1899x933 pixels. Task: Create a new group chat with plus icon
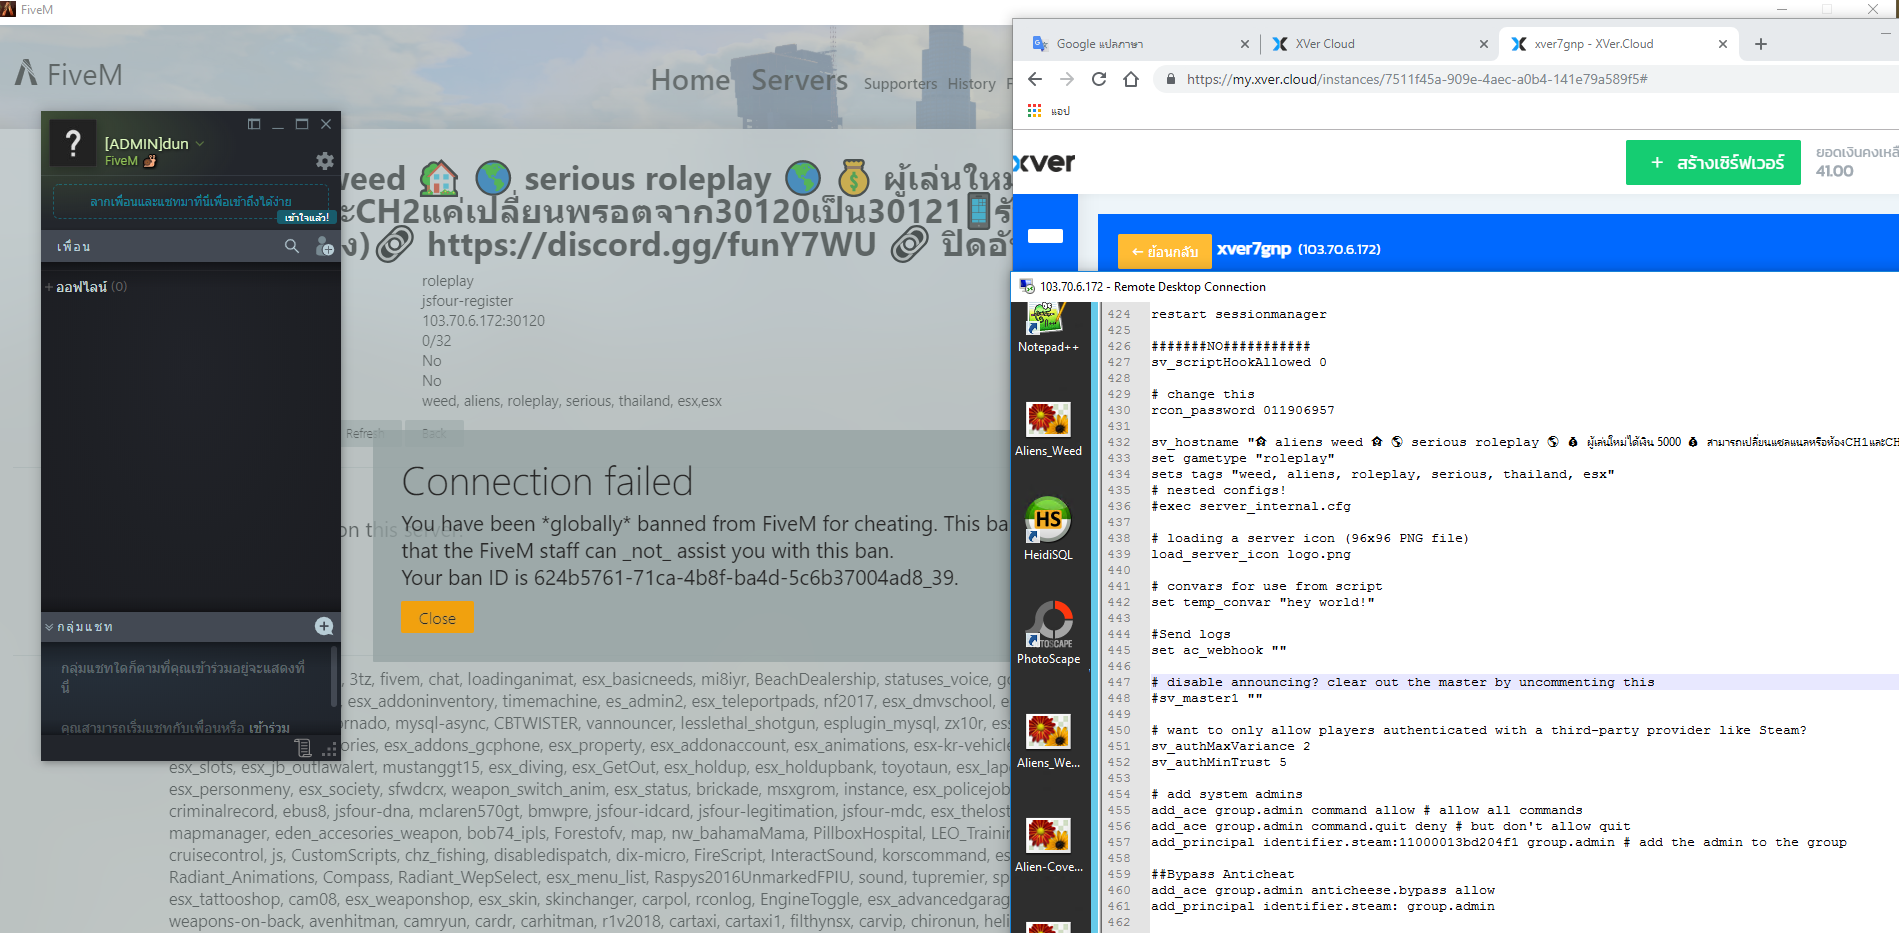tap(324, 626)
